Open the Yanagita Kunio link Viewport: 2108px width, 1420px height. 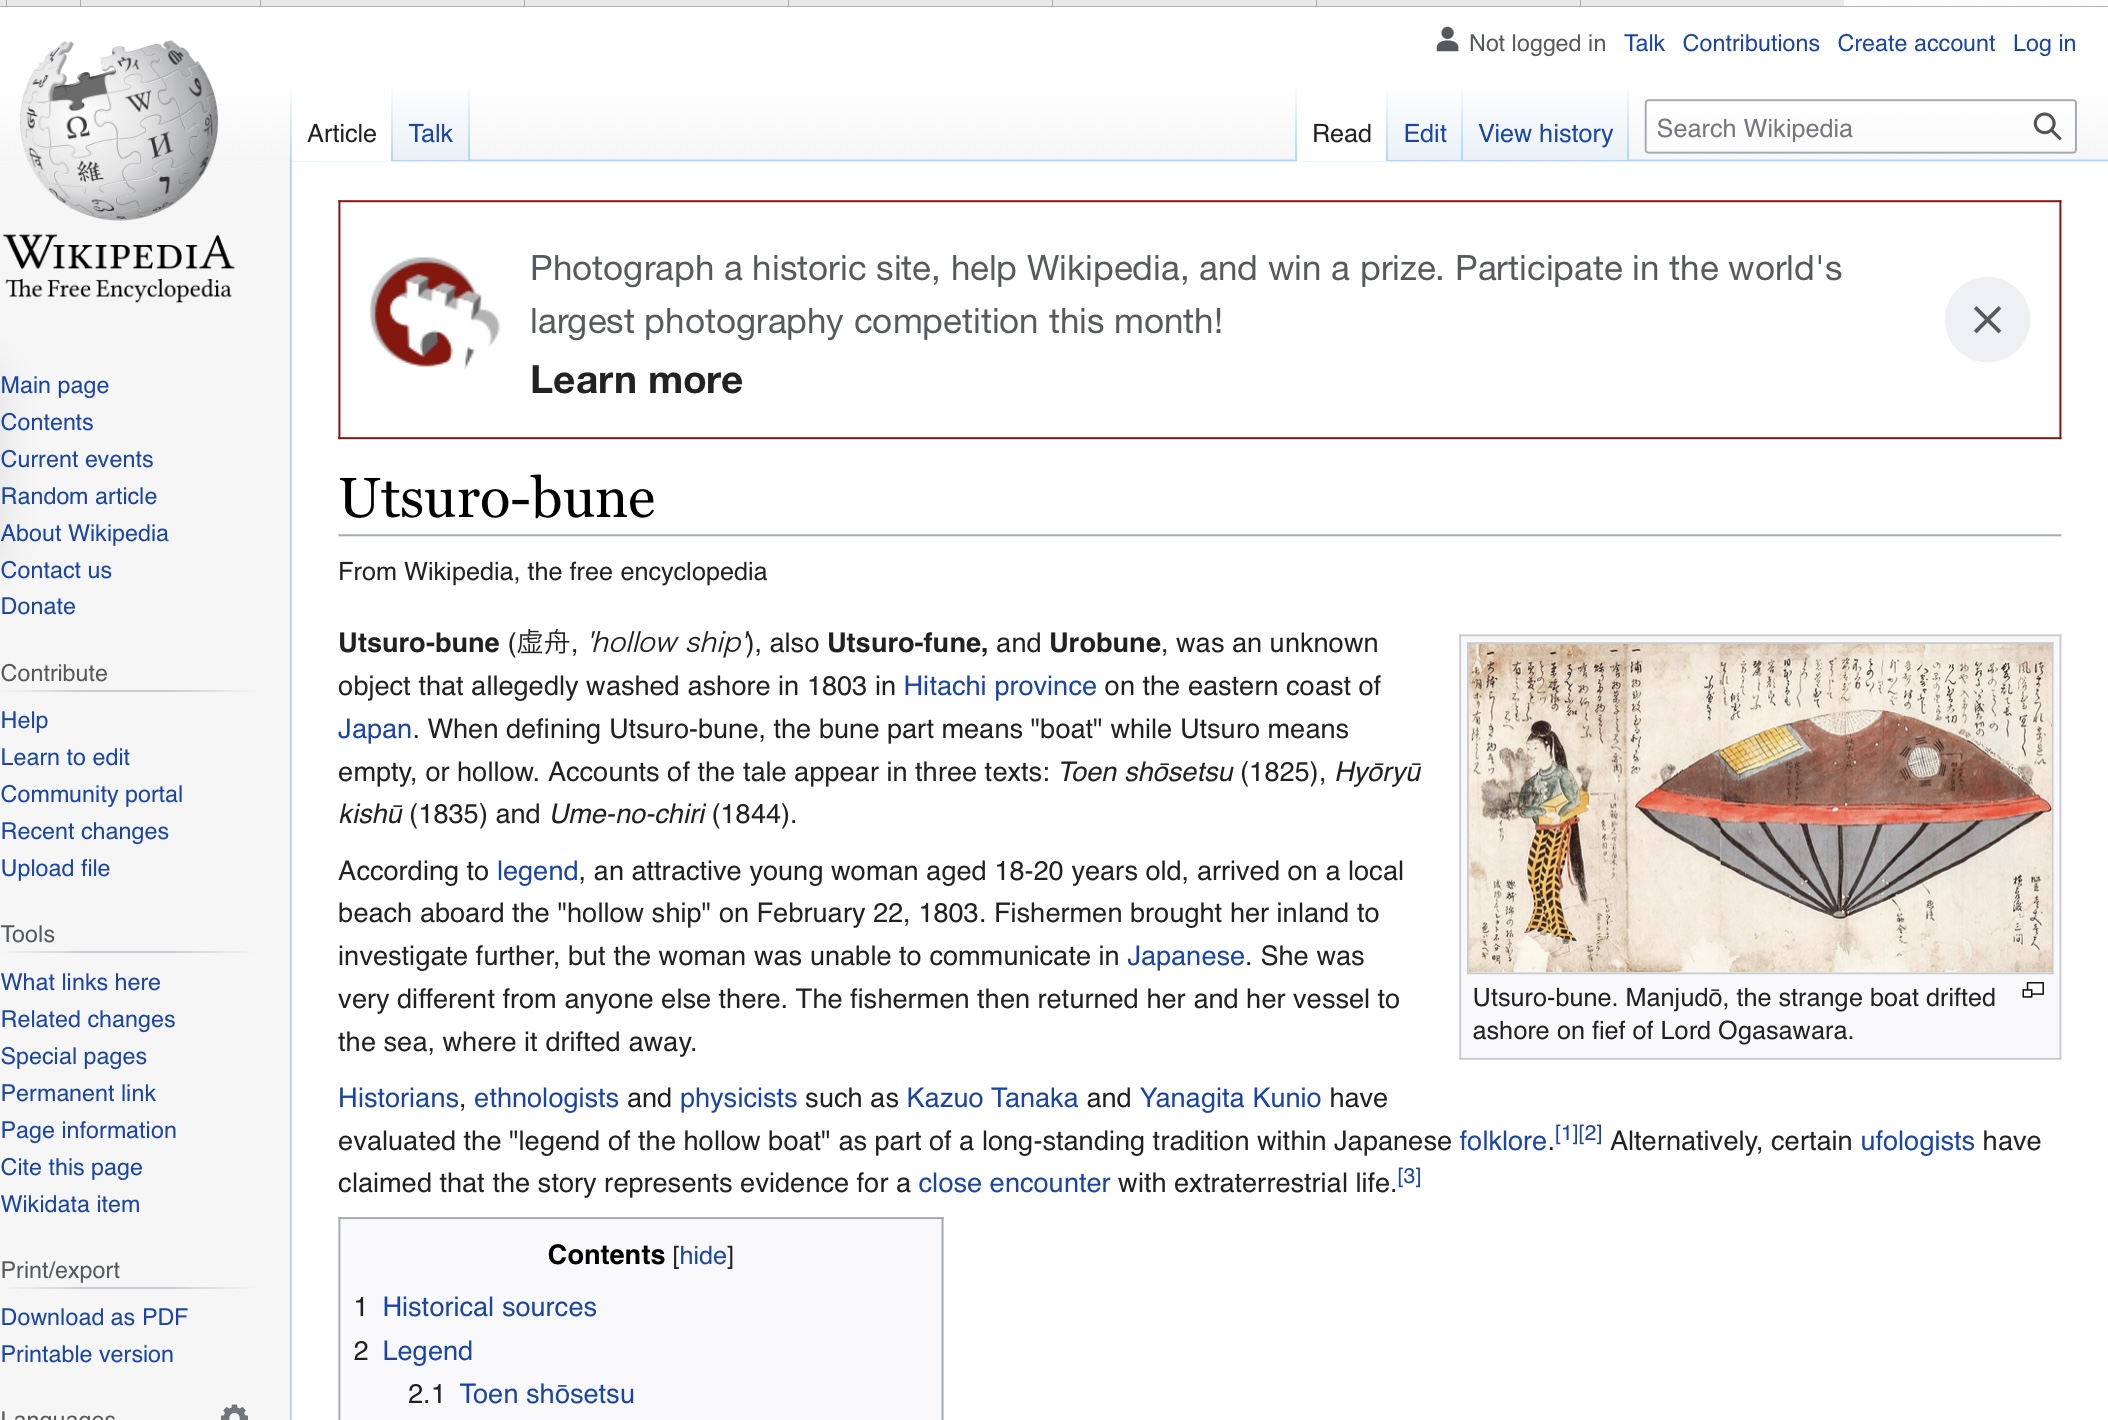[1230, 1098]
